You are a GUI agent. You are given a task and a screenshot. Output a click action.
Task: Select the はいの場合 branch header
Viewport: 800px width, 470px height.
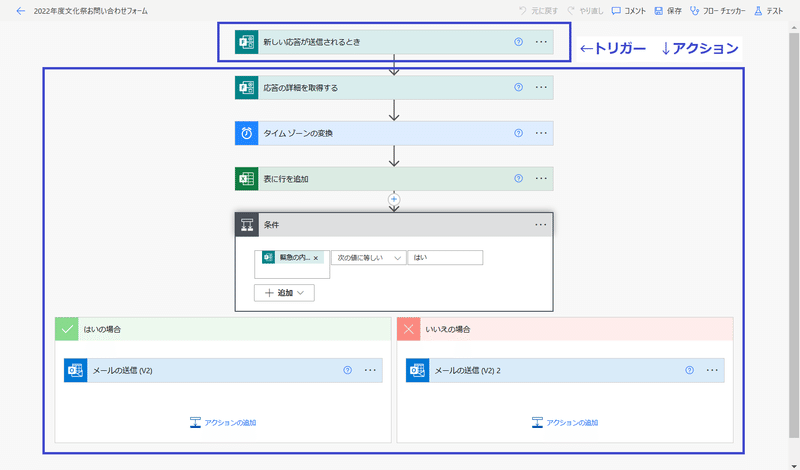pyautogui.click(x=223, y=329)
